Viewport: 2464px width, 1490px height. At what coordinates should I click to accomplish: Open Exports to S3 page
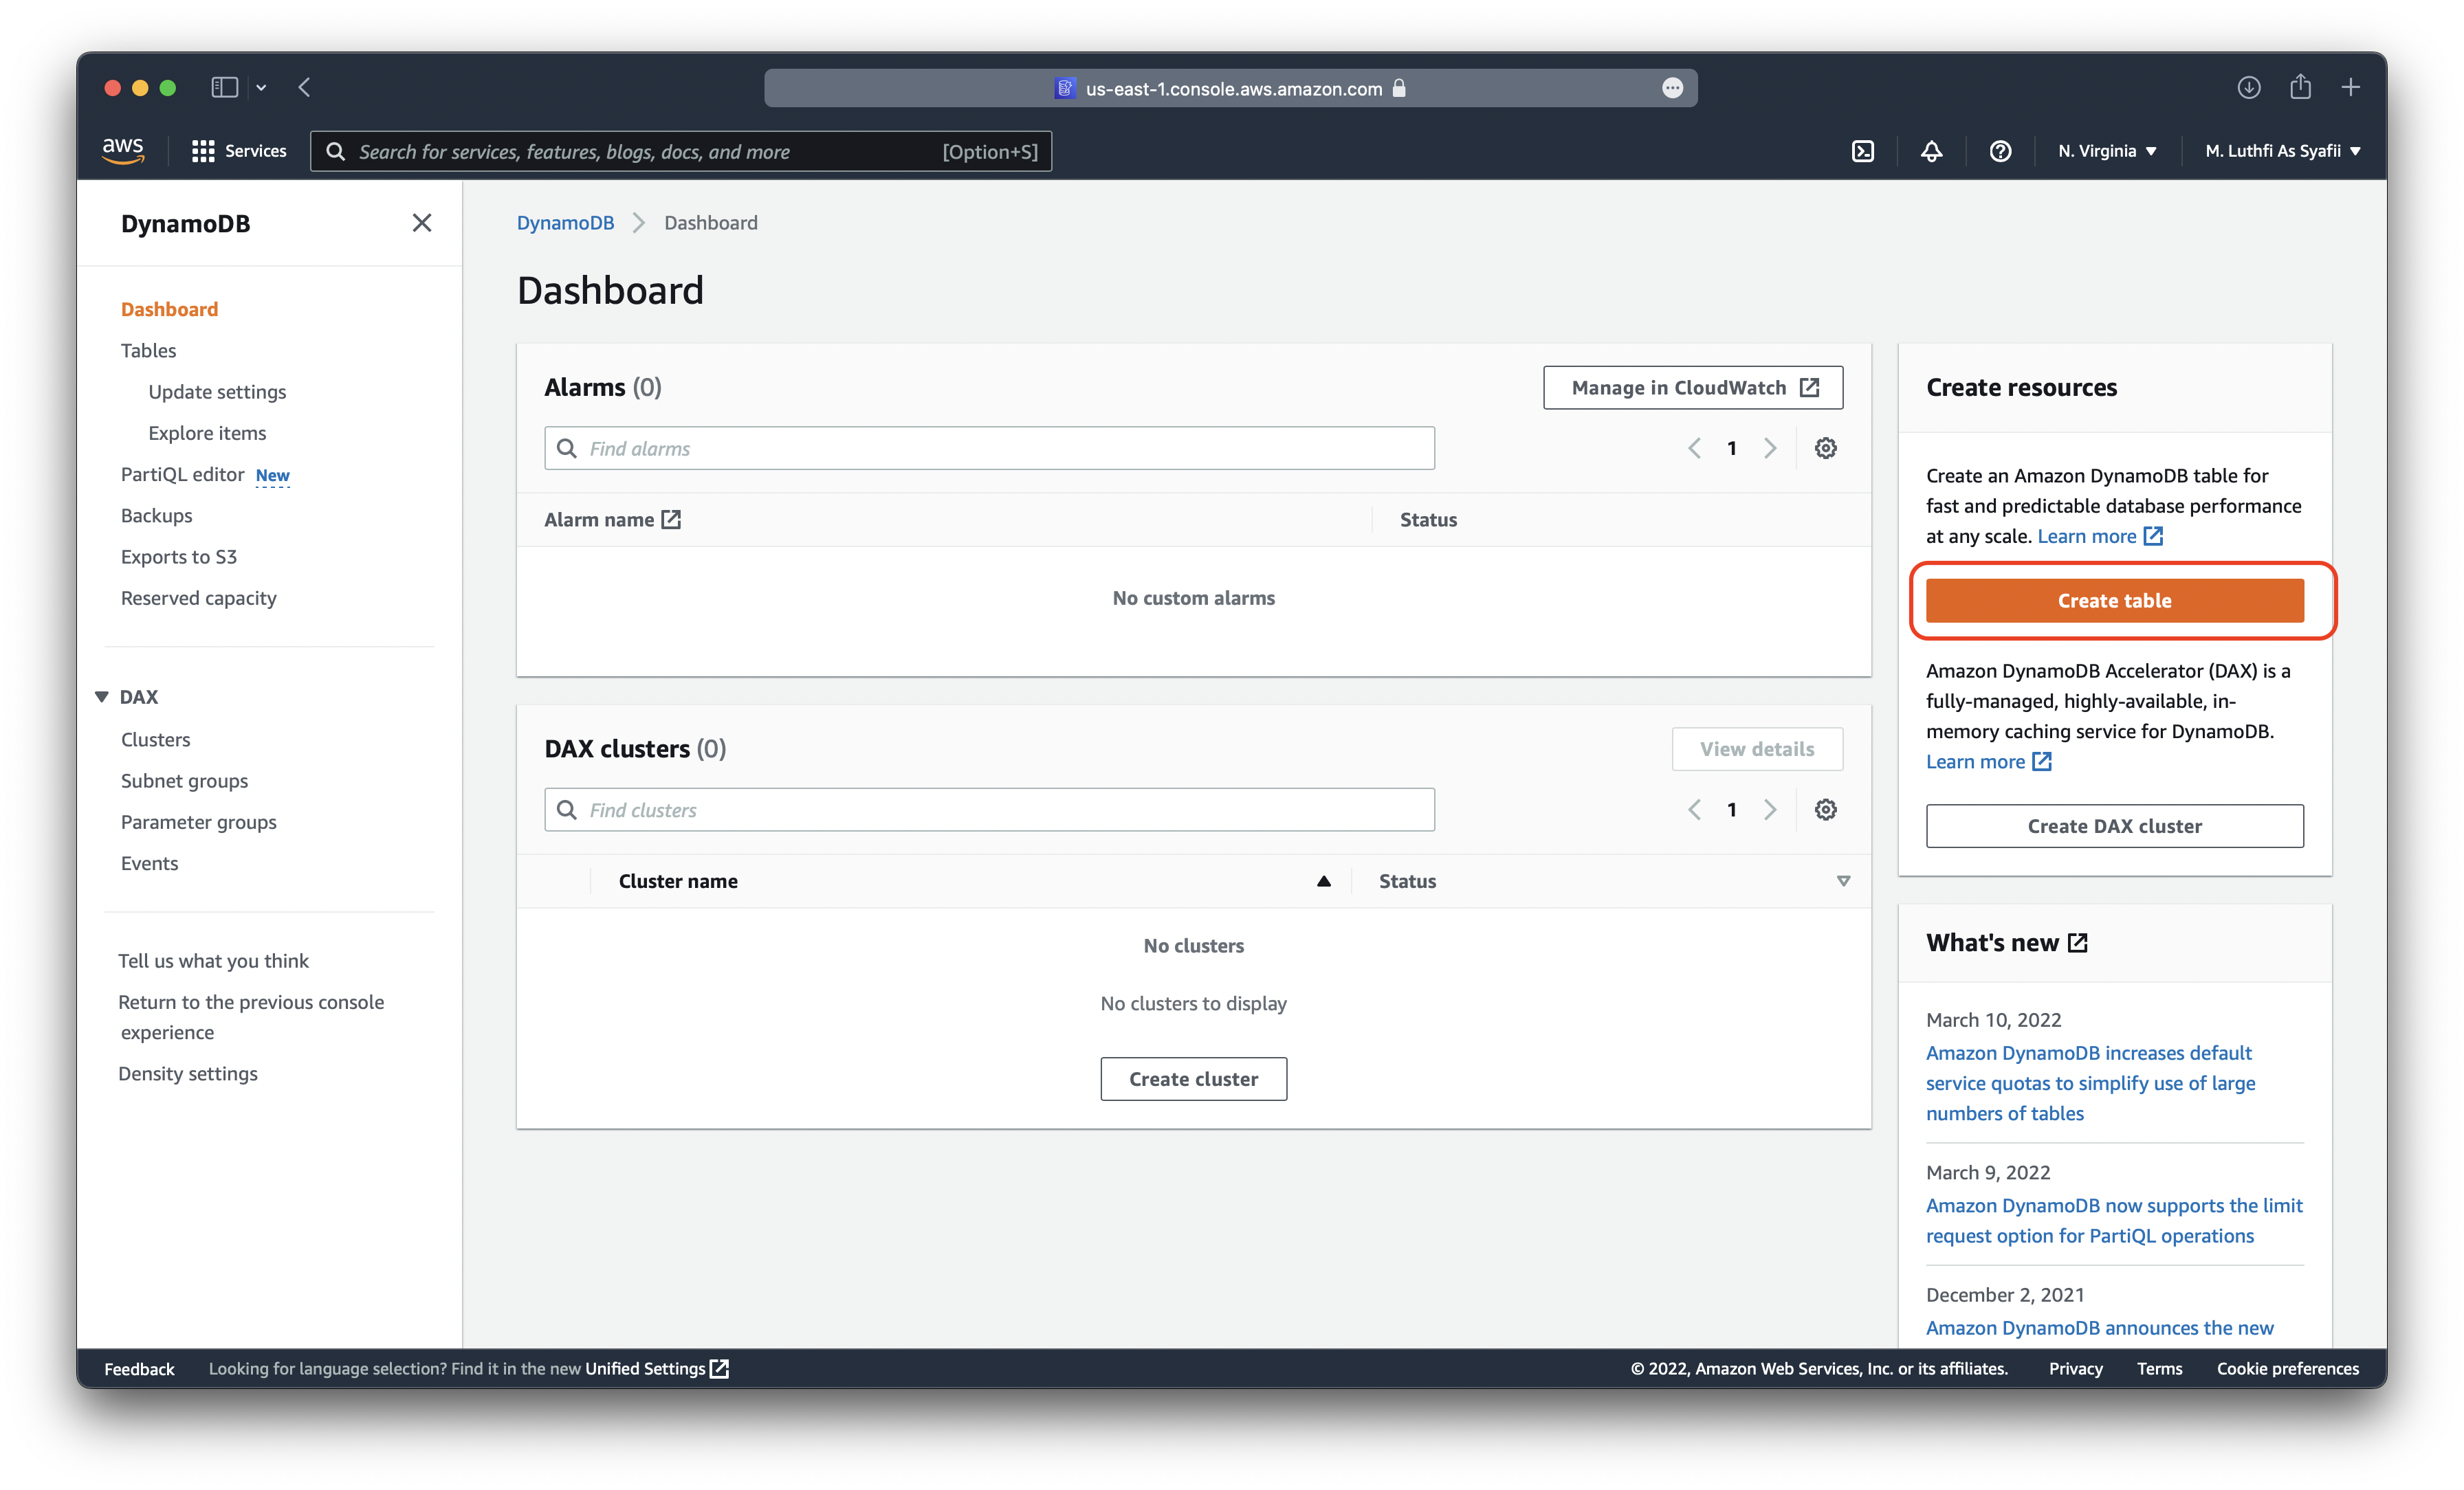179,556
